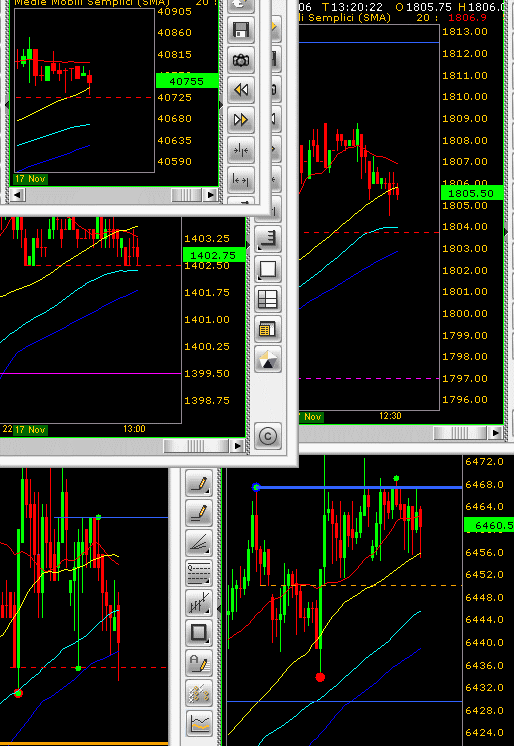Click the expand horizontal scale icon

241,180
